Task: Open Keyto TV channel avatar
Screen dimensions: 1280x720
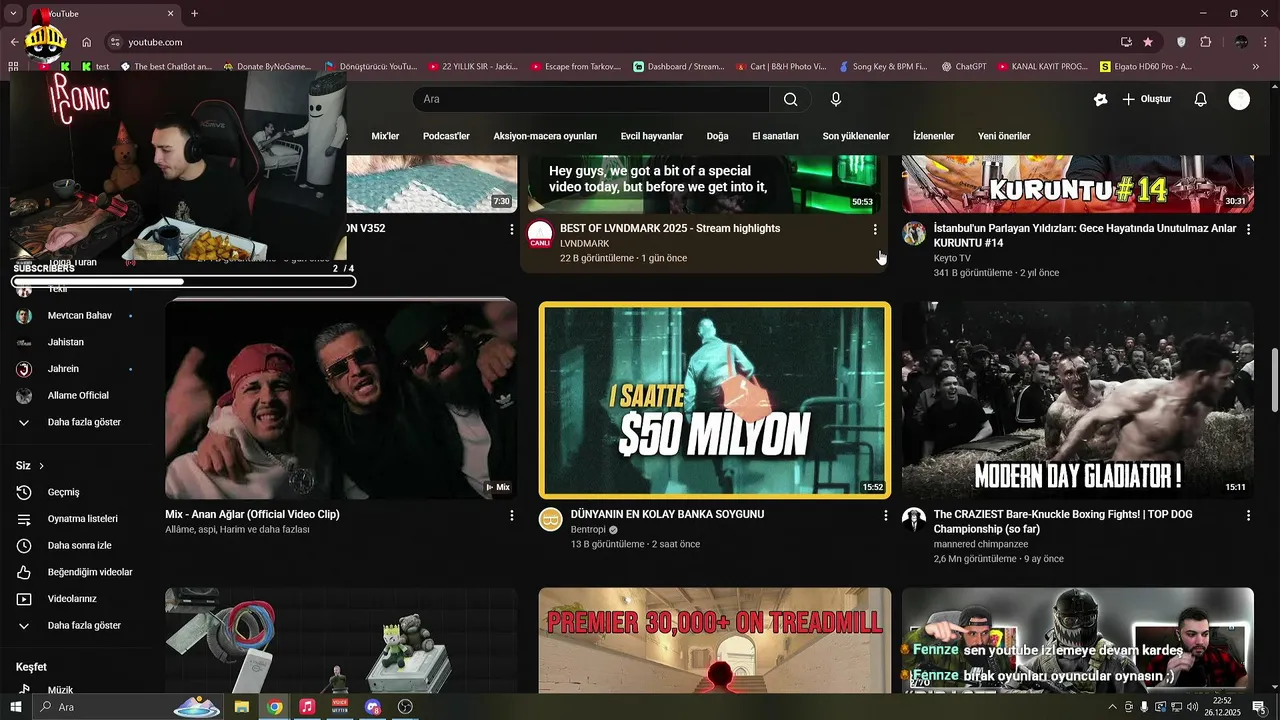Action: tap(914, 234)
